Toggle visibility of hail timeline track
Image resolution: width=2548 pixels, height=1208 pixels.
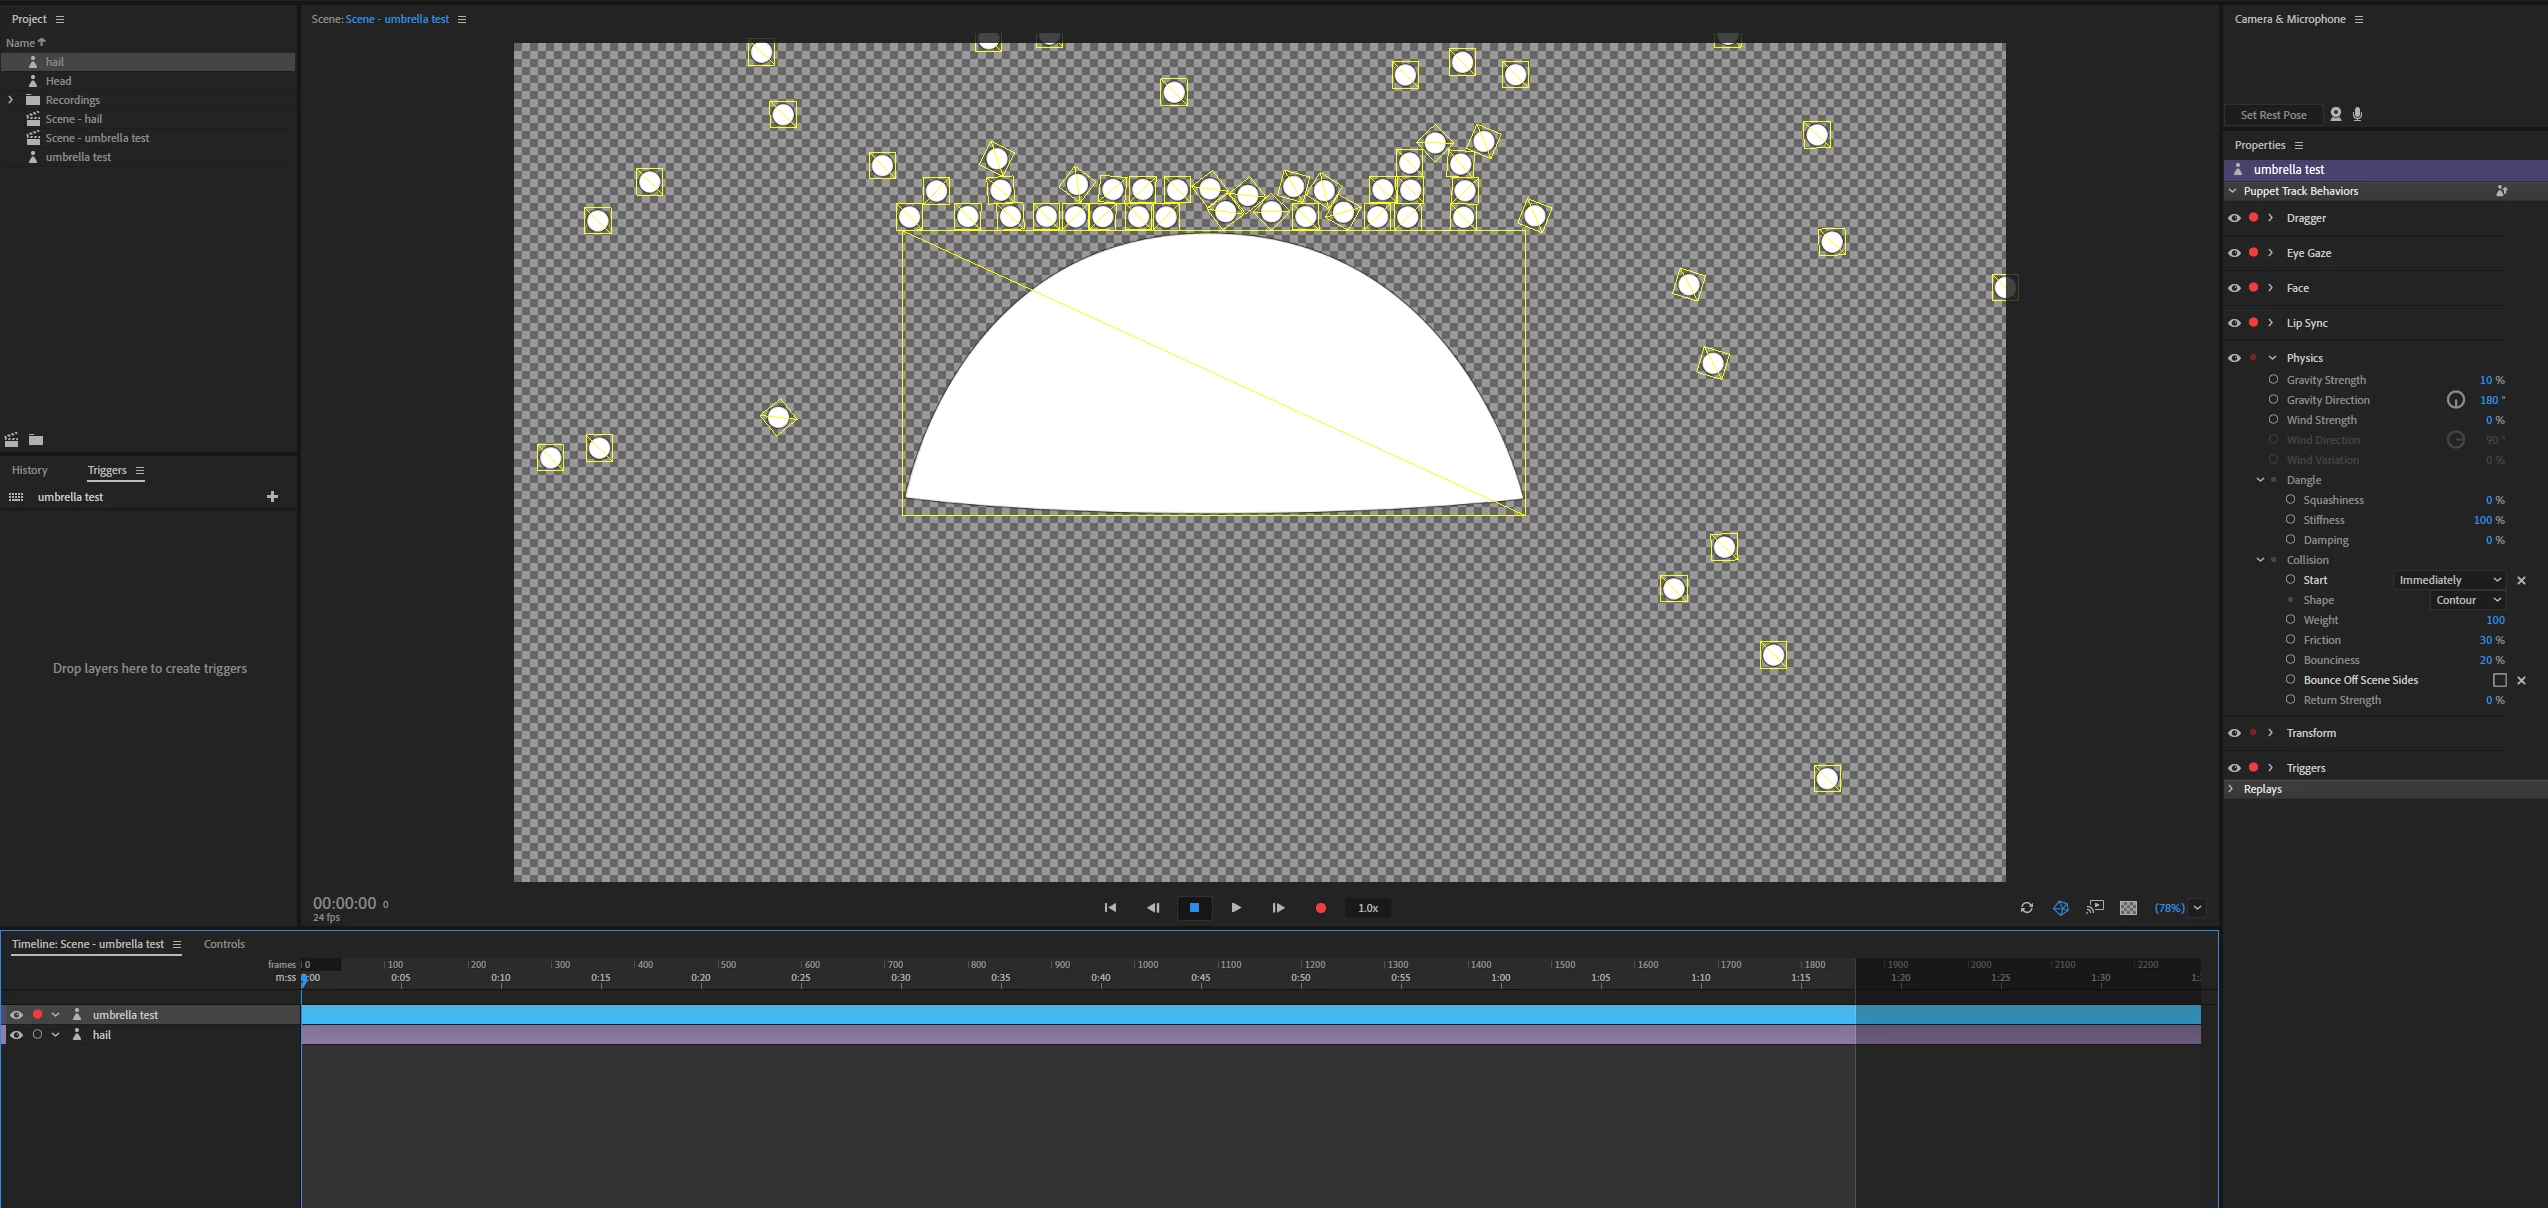click(x=16, y=1035)
